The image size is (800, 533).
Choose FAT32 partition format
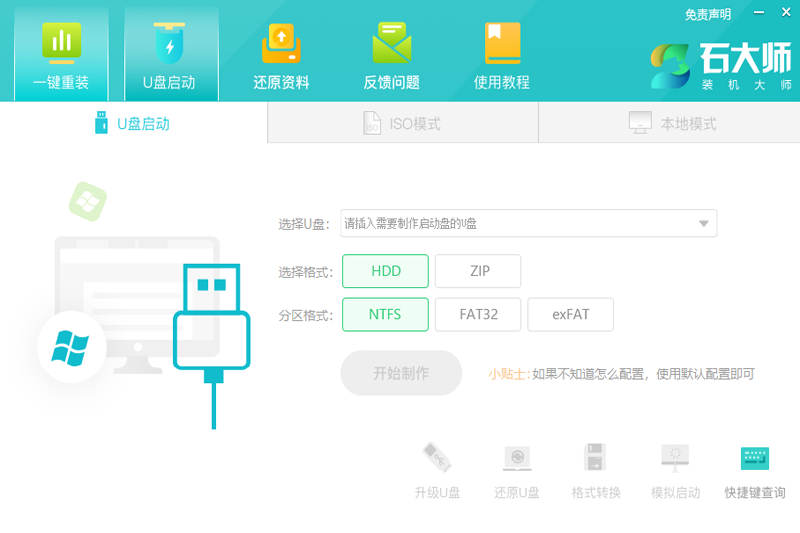point(478,314)
